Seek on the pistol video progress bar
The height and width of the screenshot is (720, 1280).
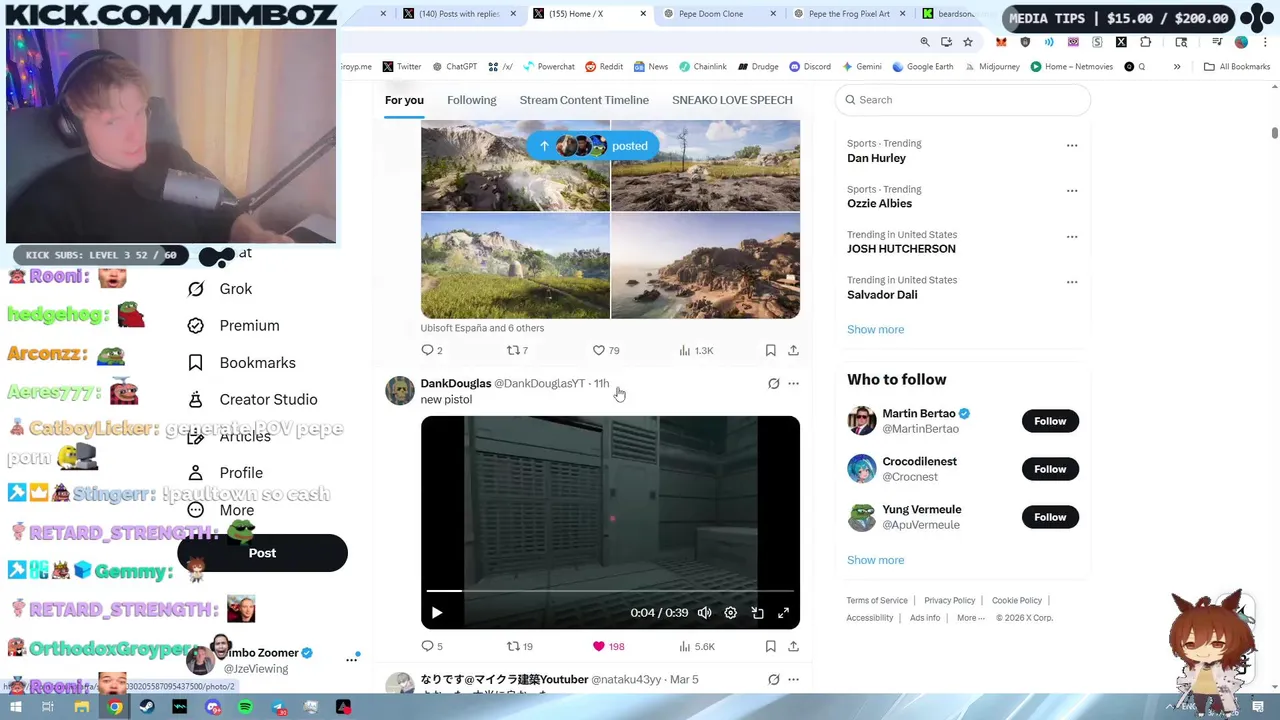tap(610, 591)
